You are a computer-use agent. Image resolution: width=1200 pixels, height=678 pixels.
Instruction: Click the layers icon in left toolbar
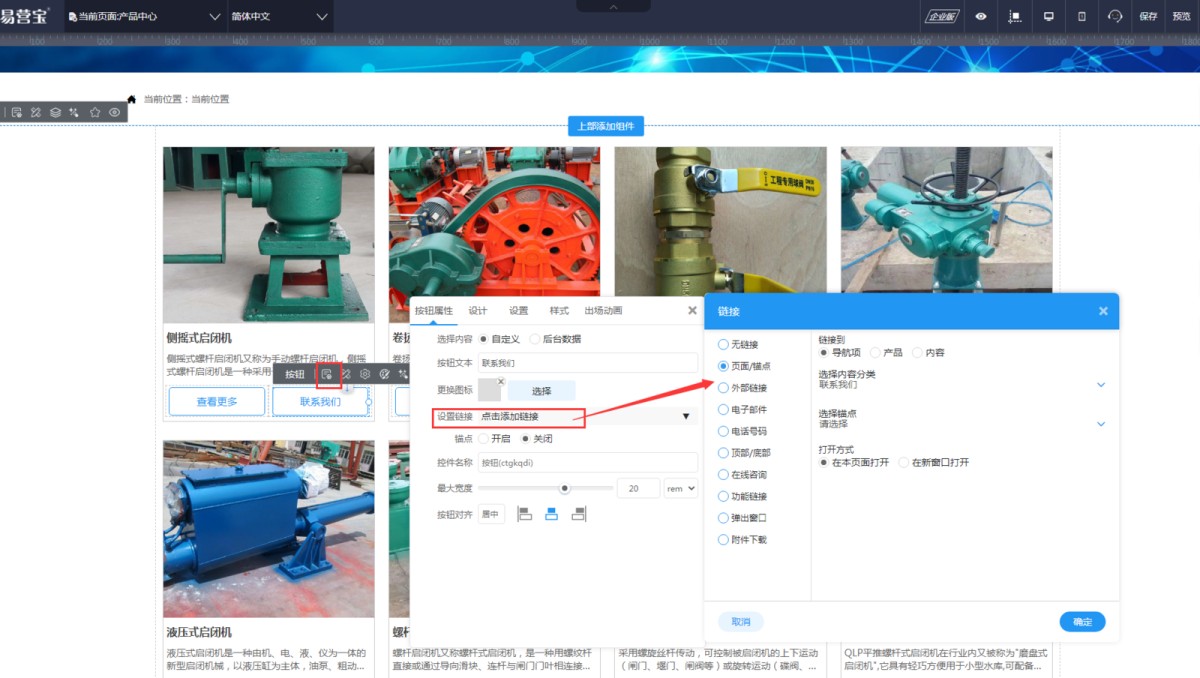55,112
